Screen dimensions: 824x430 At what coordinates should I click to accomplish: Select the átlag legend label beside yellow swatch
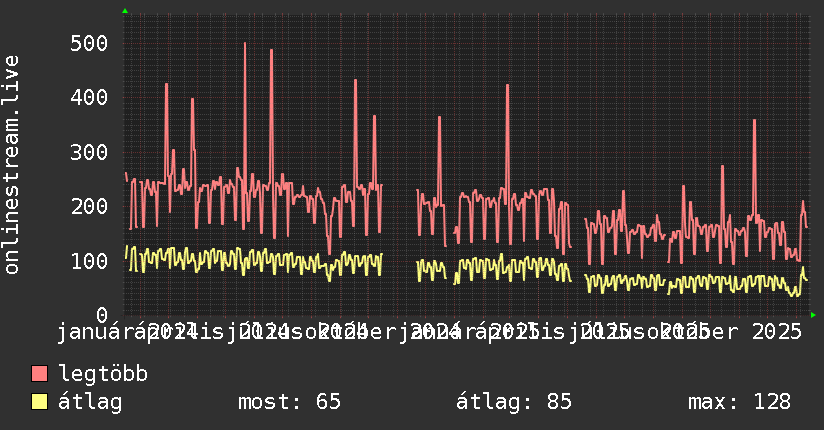tap(90, 402)
